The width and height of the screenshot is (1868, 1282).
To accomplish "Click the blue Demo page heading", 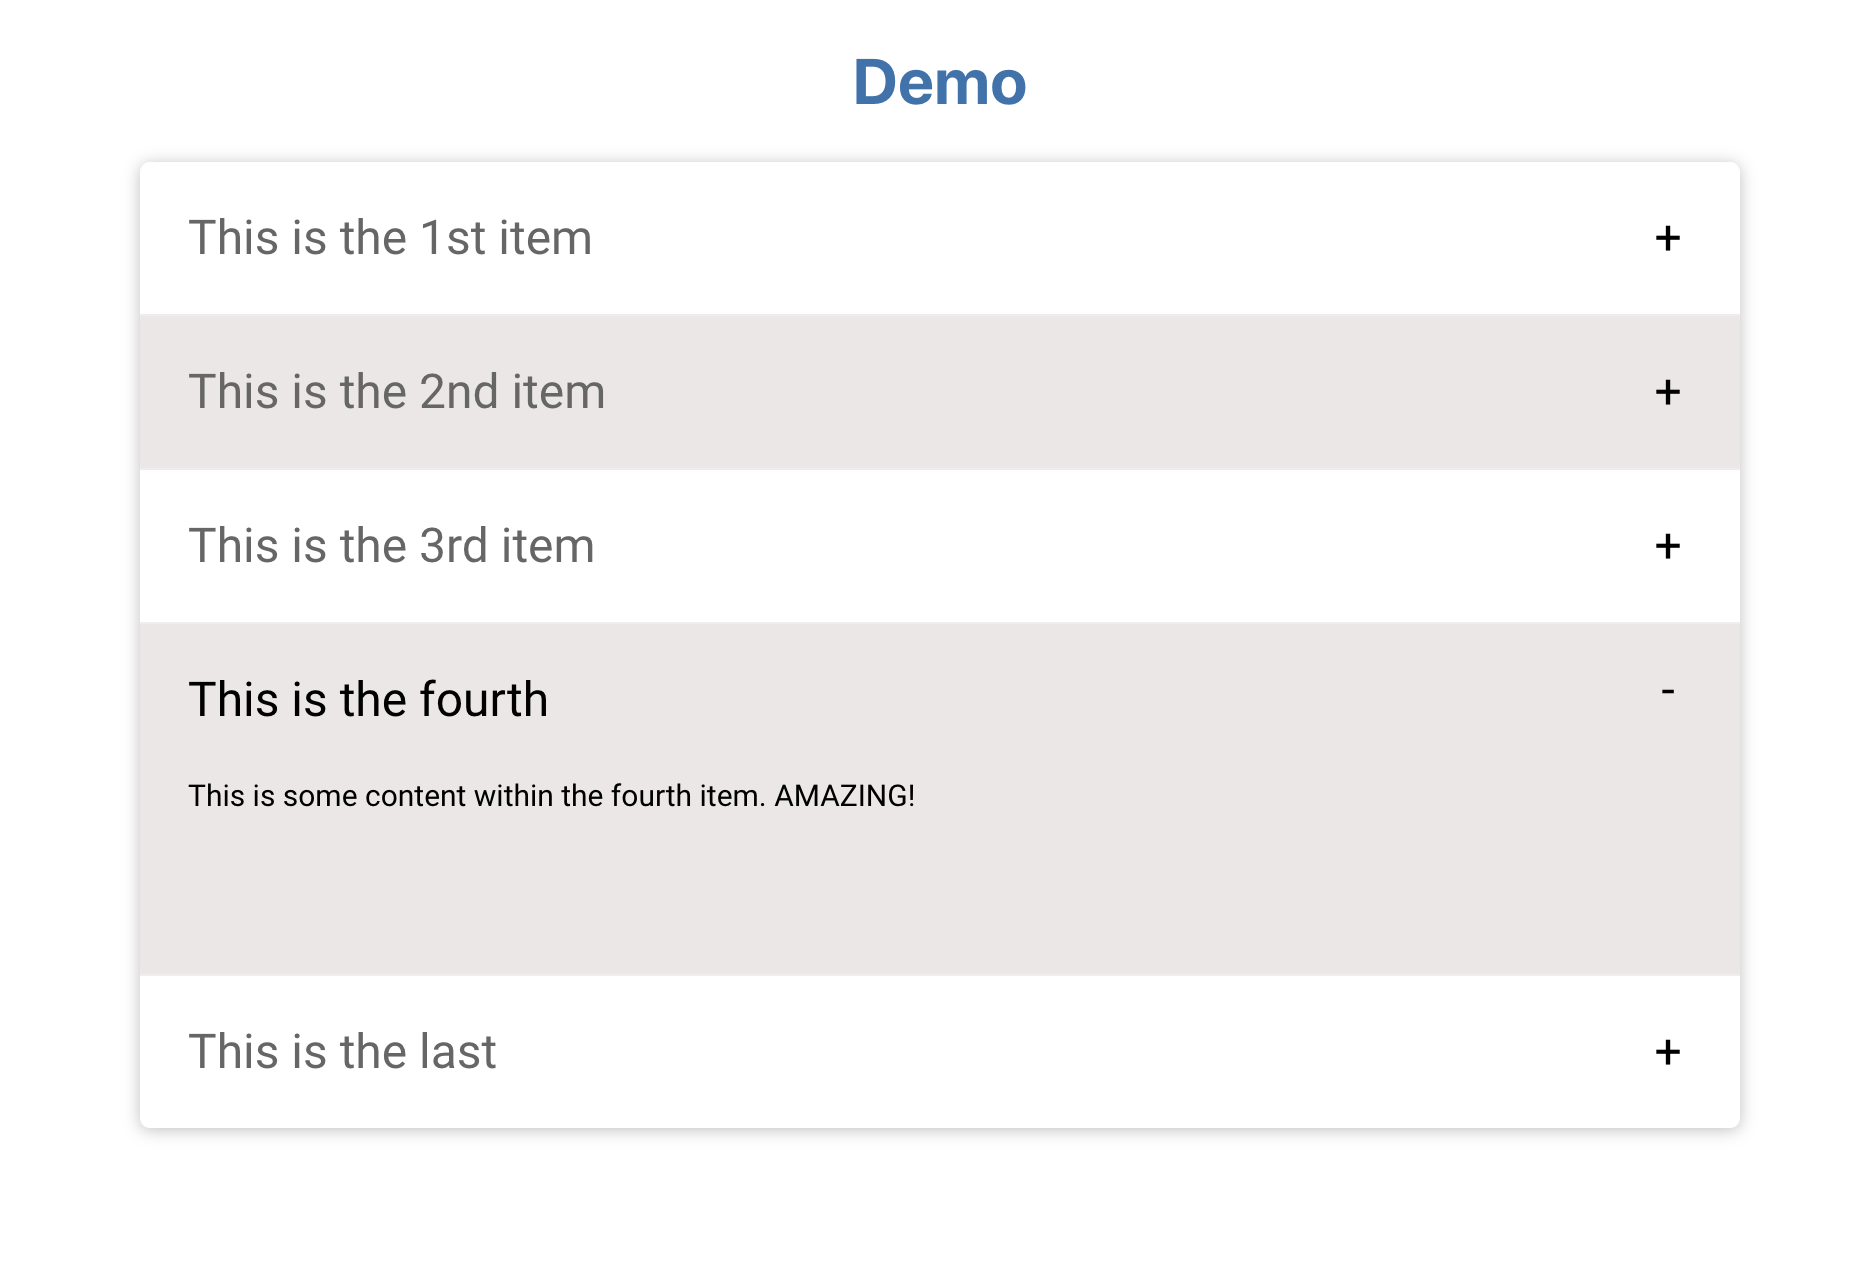I will (x=939, y=82).
